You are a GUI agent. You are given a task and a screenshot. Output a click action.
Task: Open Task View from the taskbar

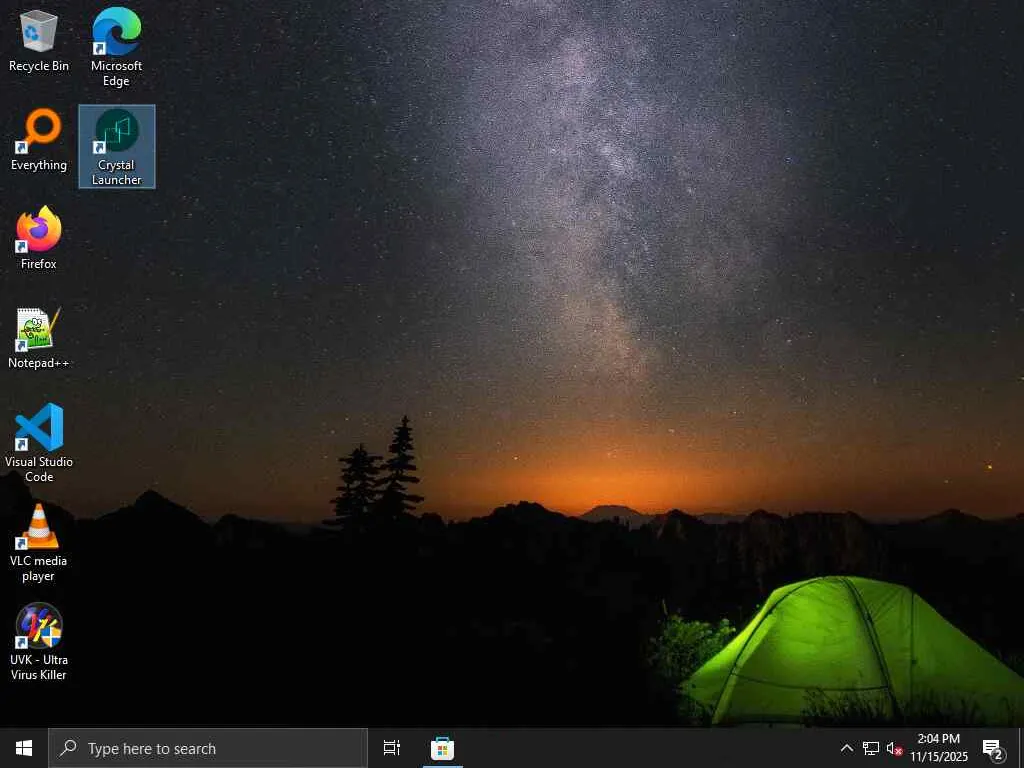(392, 748)
